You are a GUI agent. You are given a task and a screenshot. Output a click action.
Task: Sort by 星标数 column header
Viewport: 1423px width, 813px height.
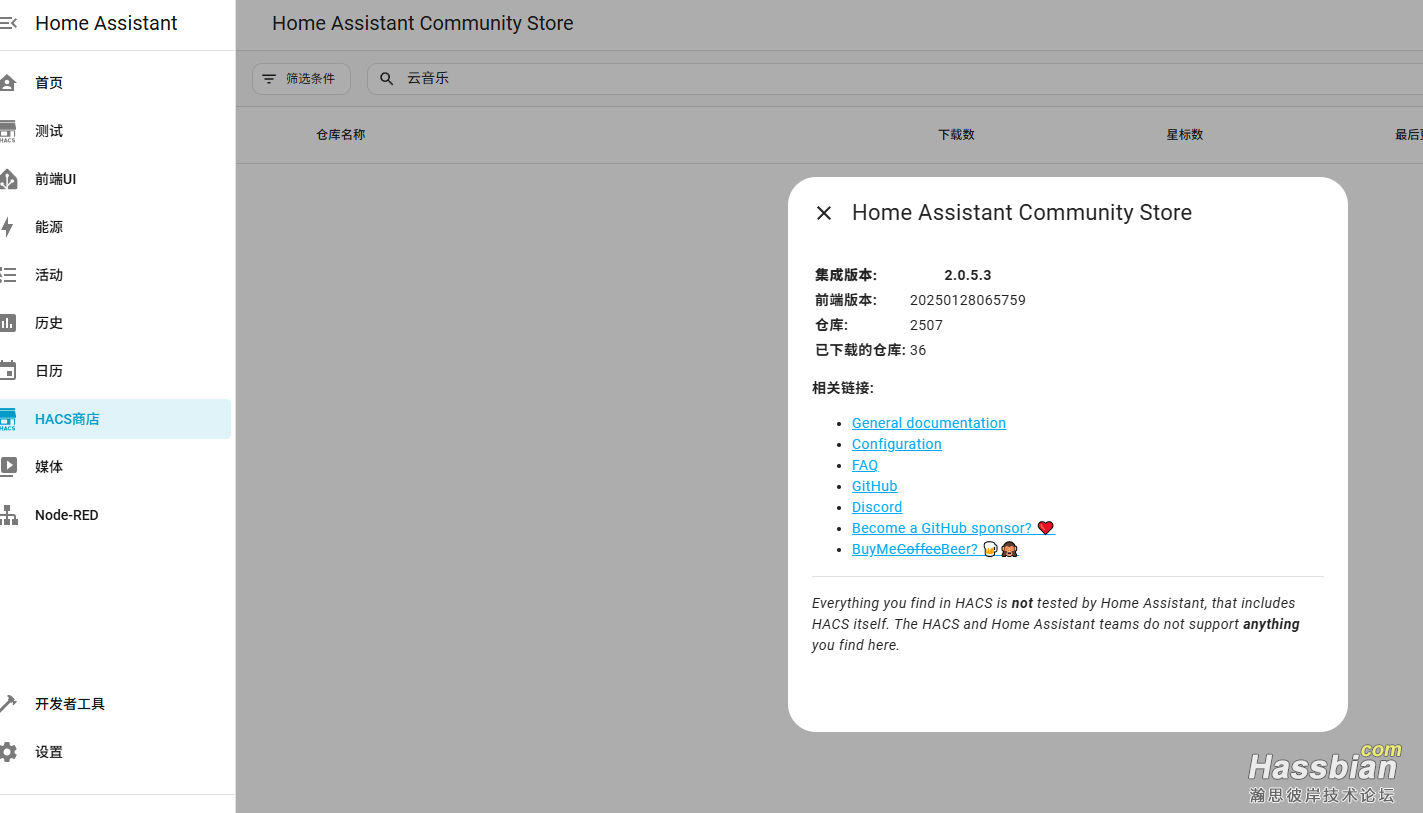coord(1183,135)
